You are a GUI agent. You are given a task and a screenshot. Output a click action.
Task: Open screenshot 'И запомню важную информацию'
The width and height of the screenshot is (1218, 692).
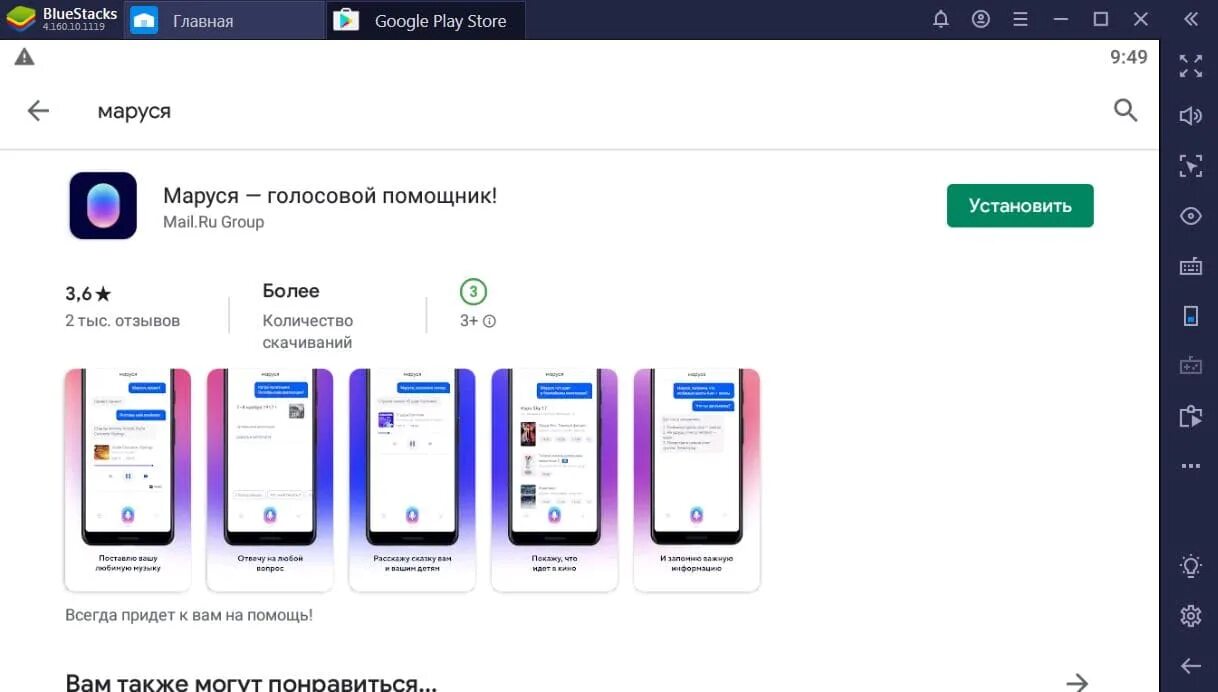(x=697, y=480)
